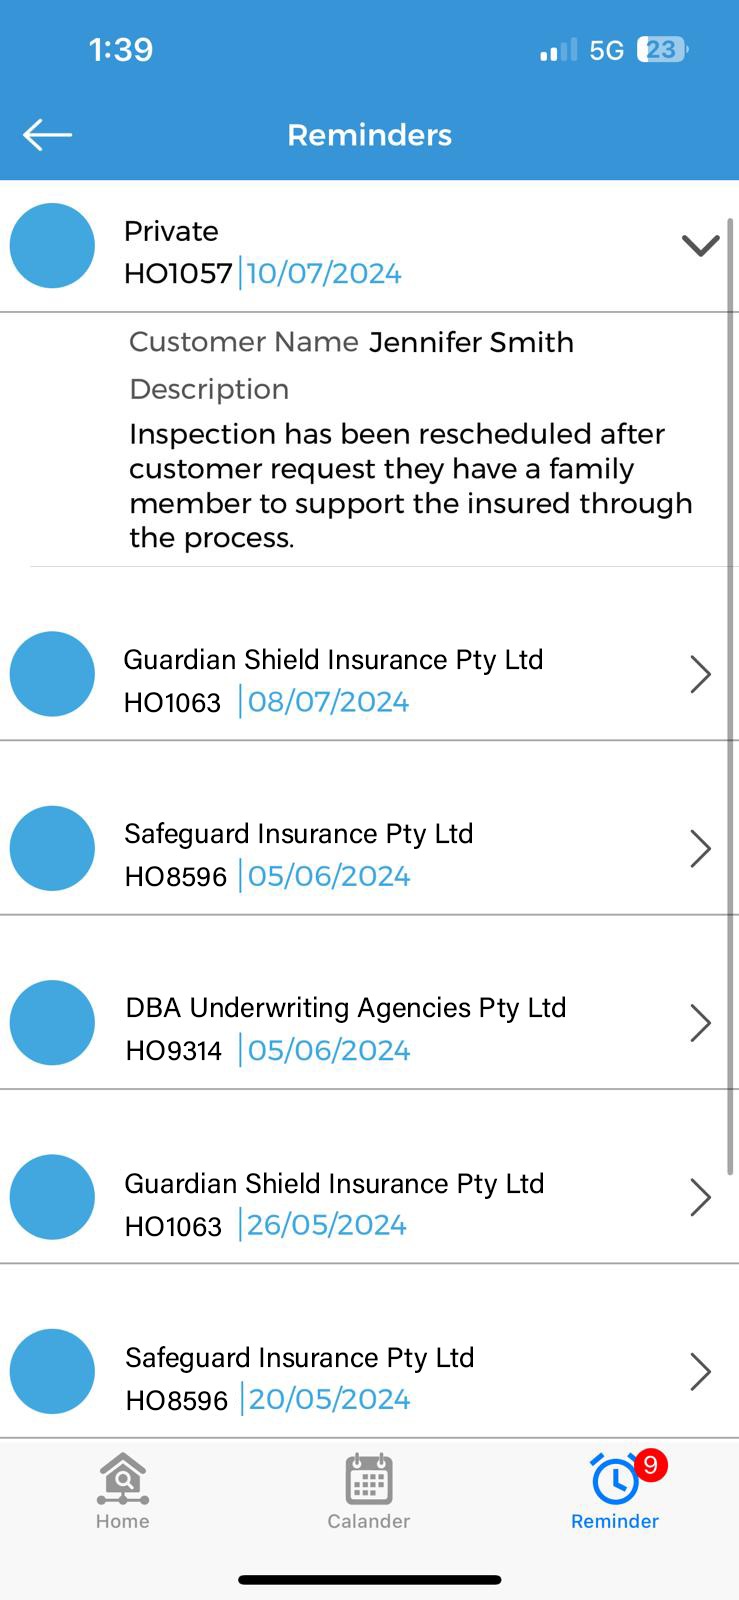The height and width of the screenshot is (1600, 739).
Task: Tap blue circle next to HO8596 05/06/2024
Action: pyautogui.click(x=52, y=849)
